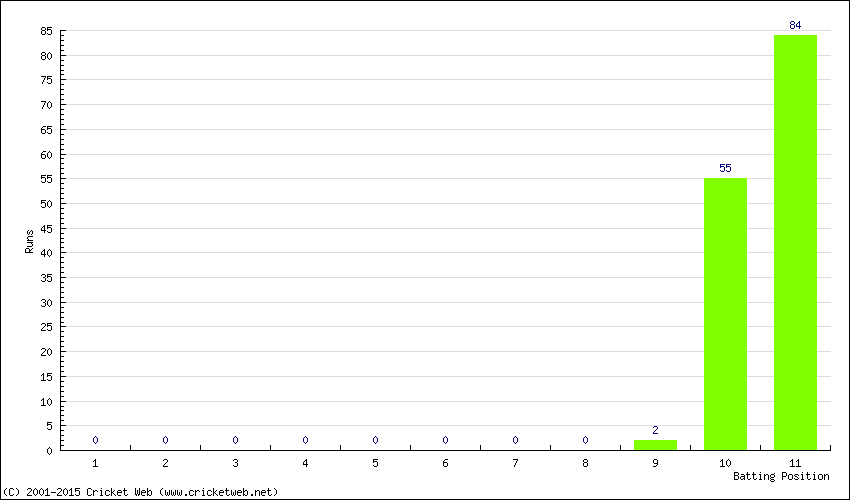Click the green bar for batting position 10

click(x=725, y=314)
